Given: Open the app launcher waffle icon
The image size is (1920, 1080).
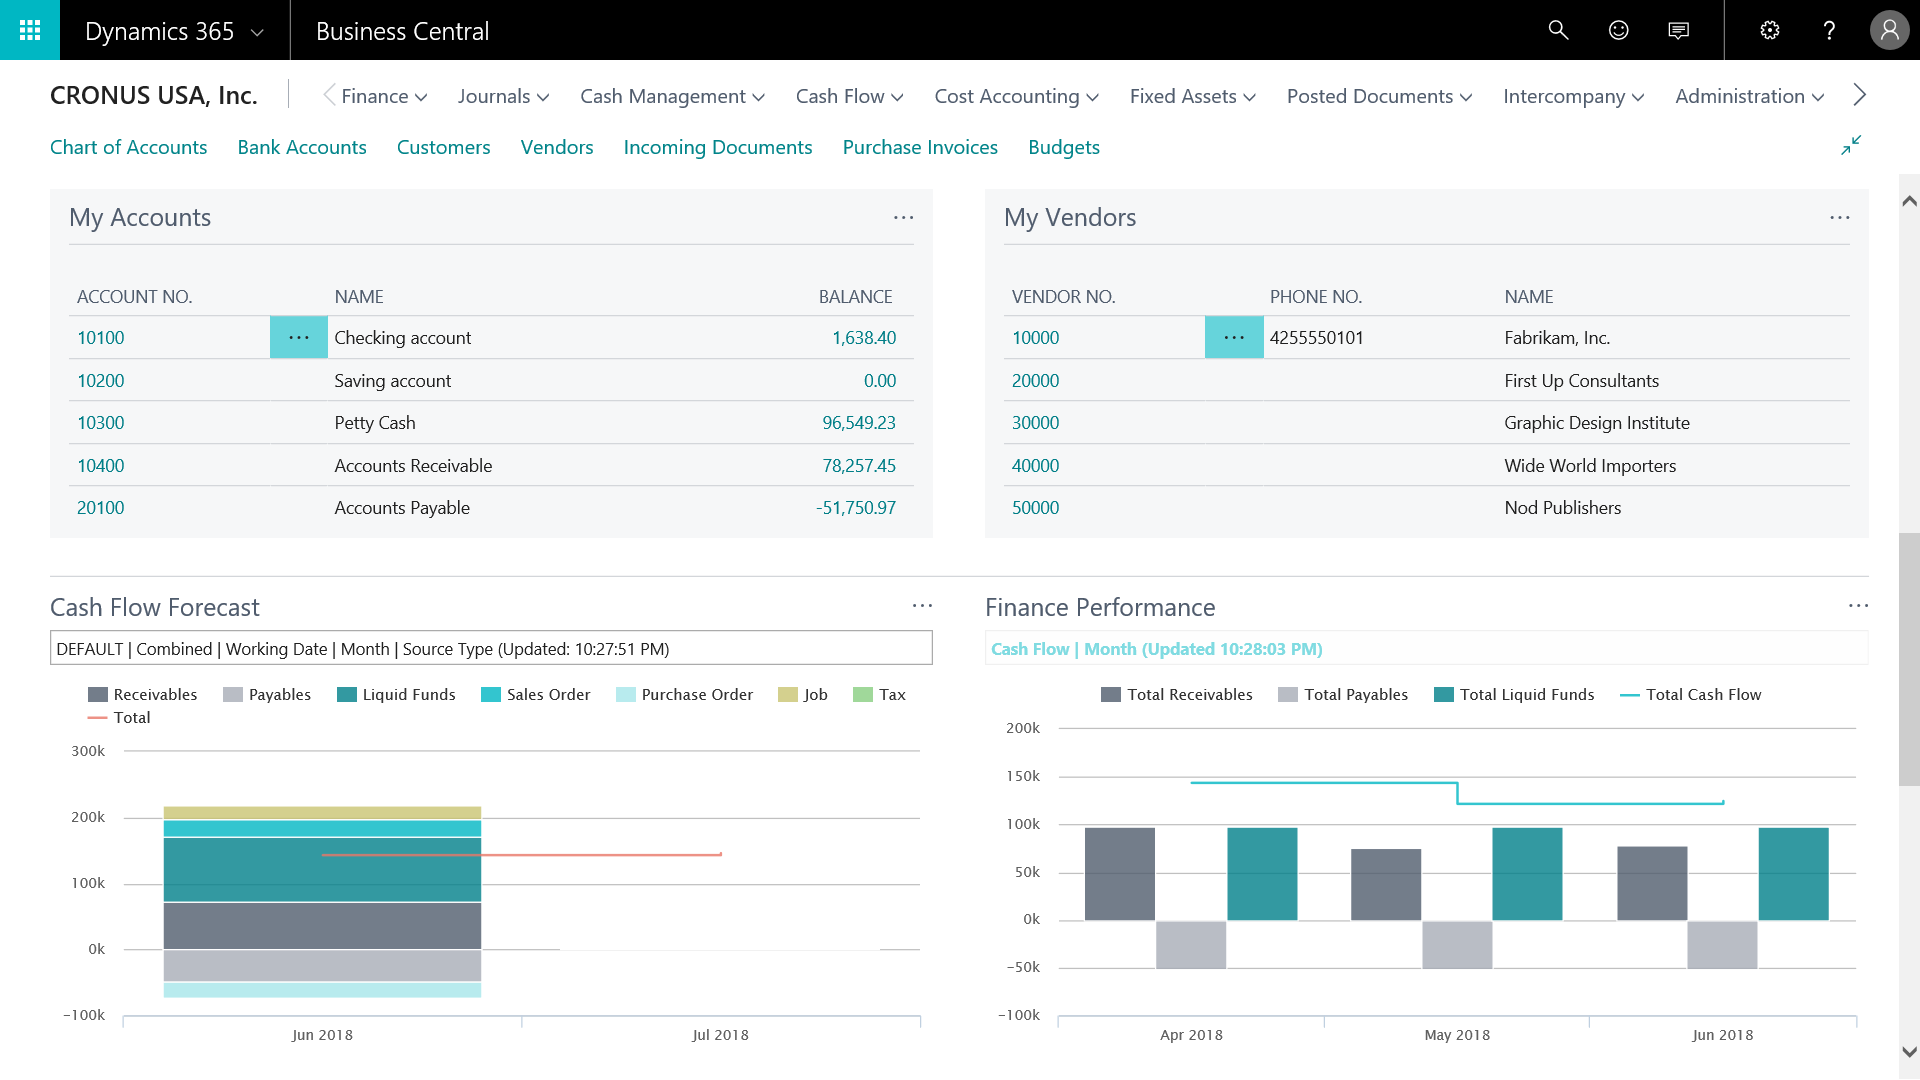Looking at the screenshot, I should [x=30, y=30].
